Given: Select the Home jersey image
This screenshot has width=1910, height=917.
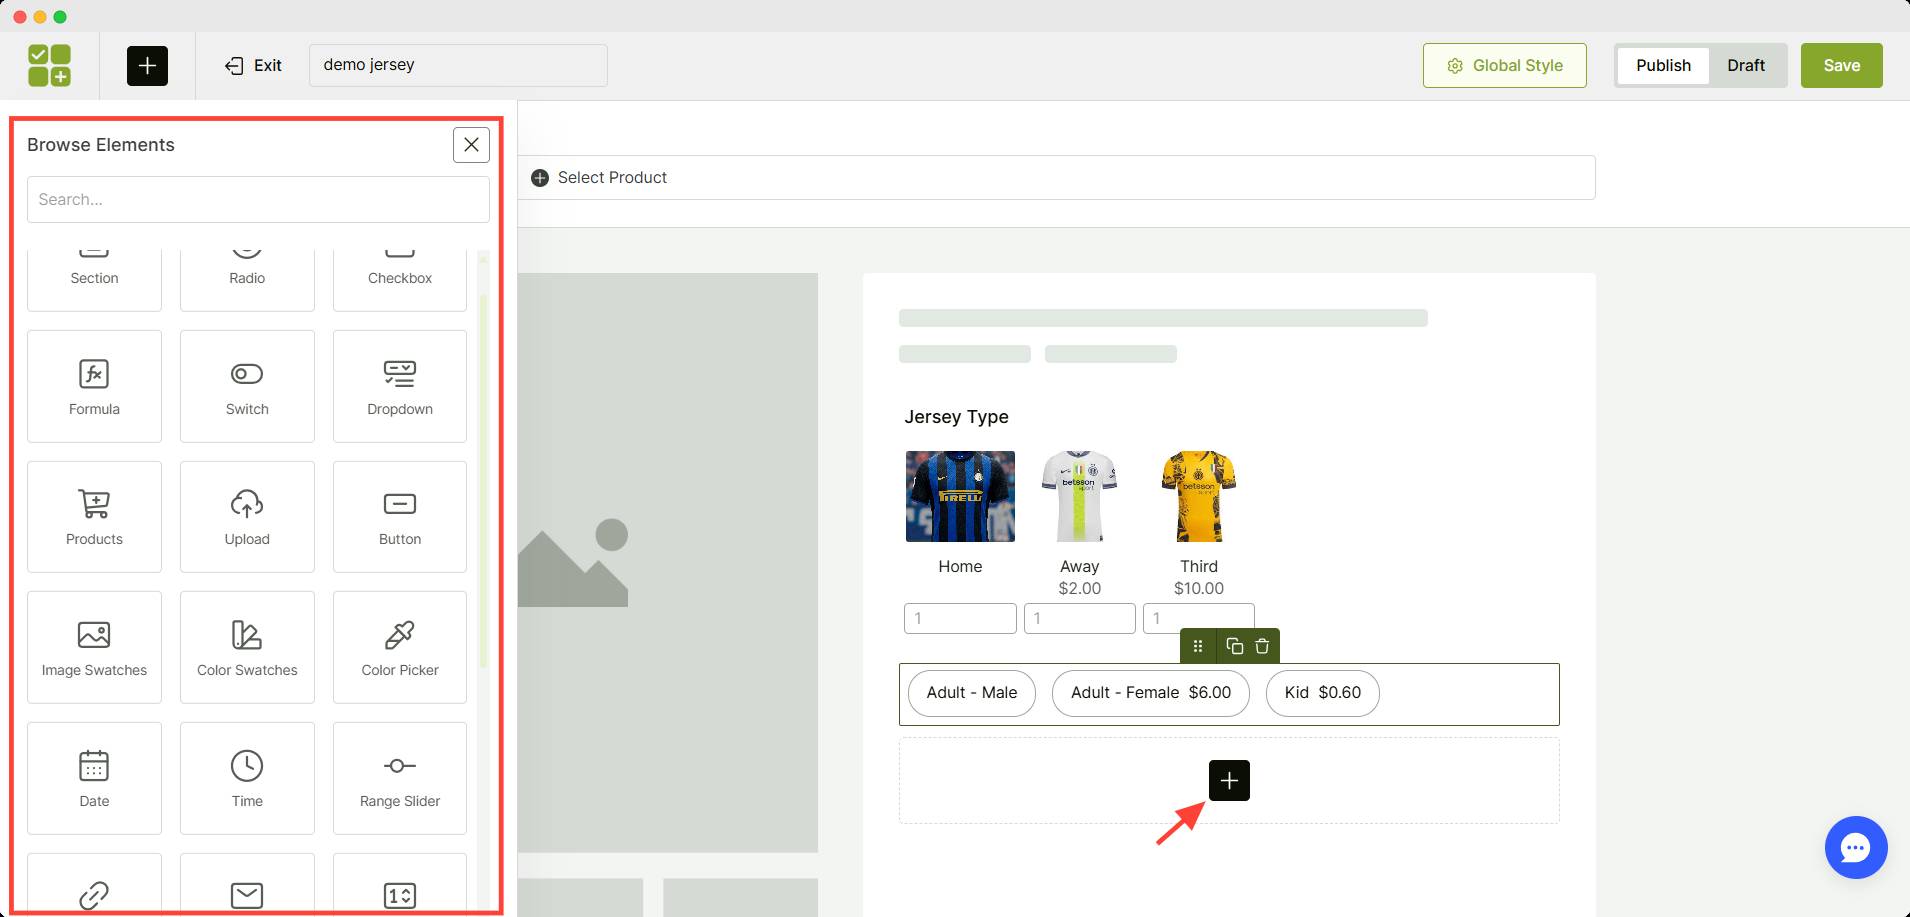Looking at the screenshot, I should coord(960,496).
